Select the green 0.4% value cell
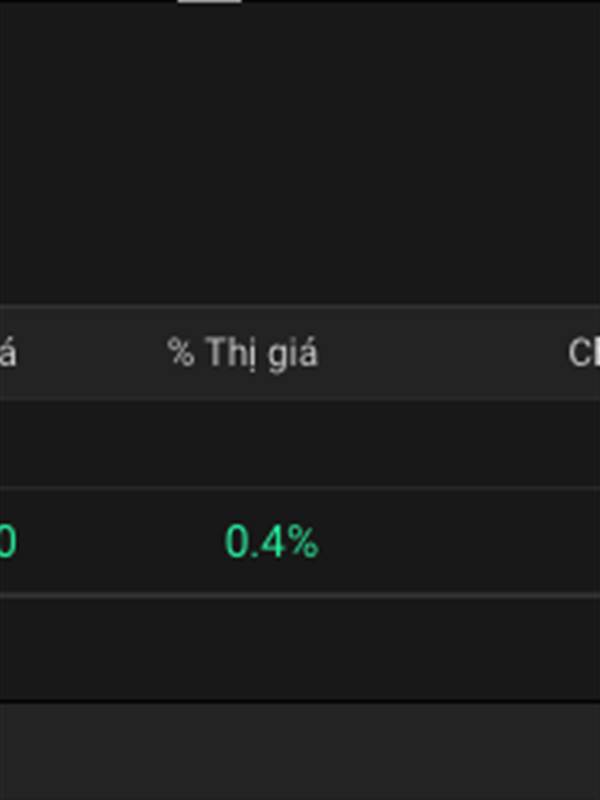Viewport: 600px width, 800px height. point(271,542)
